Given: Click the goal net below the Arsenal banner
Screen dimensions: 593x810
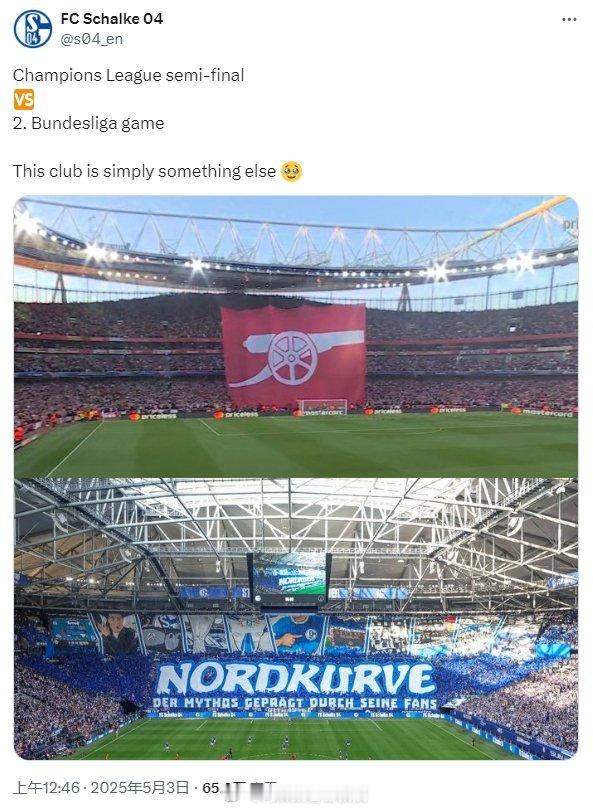Looking at the screenshot, I should [322, 407].
